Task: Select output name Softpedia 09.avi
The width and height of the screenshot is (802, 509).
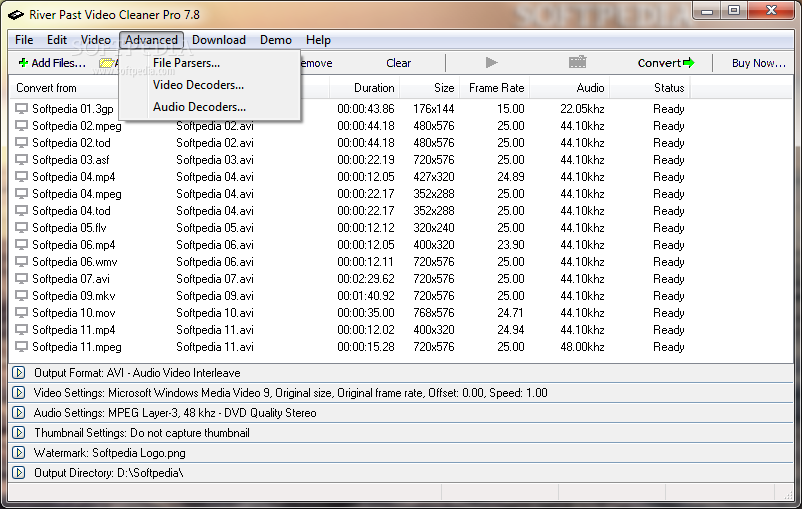Action: coord(215,296)
